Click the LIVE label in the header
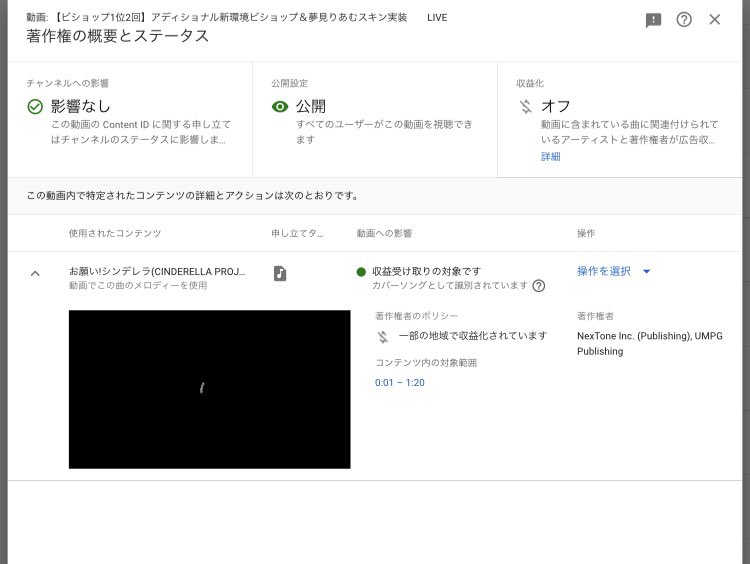This screenshot has width=750, height=564. 437,18
